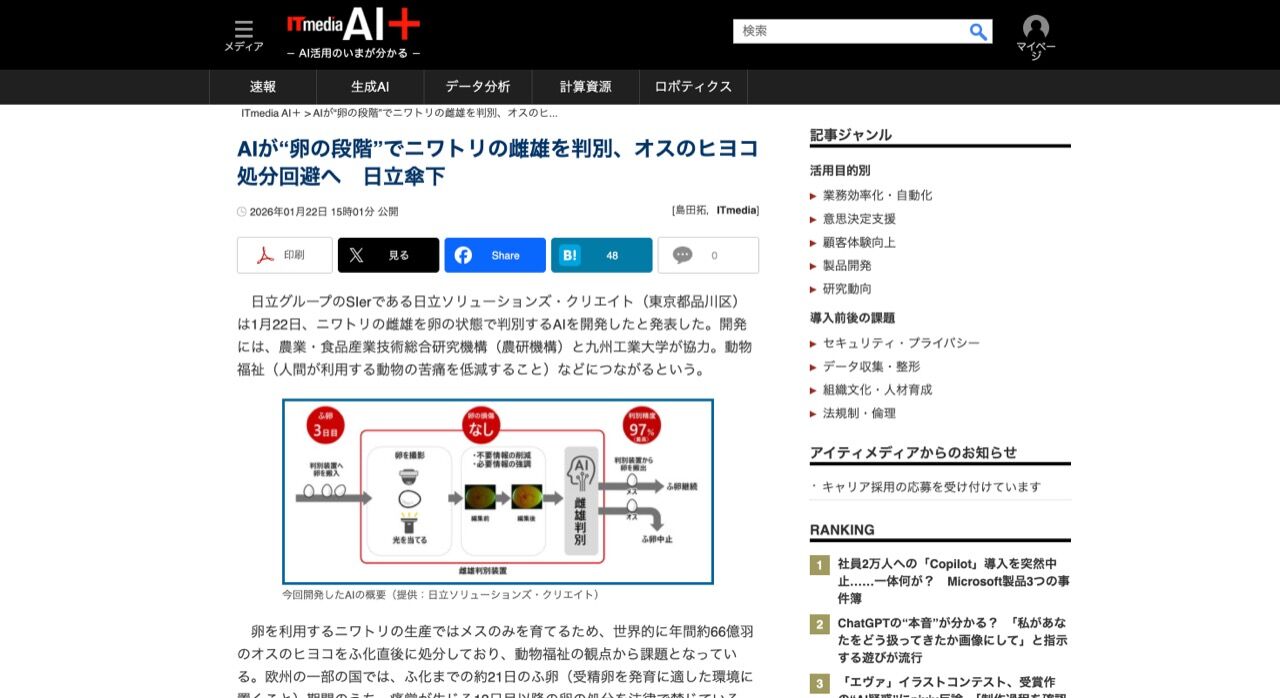Switch to the 計算資源 tab
1280x698 pixels.
[x=586, y=87]
